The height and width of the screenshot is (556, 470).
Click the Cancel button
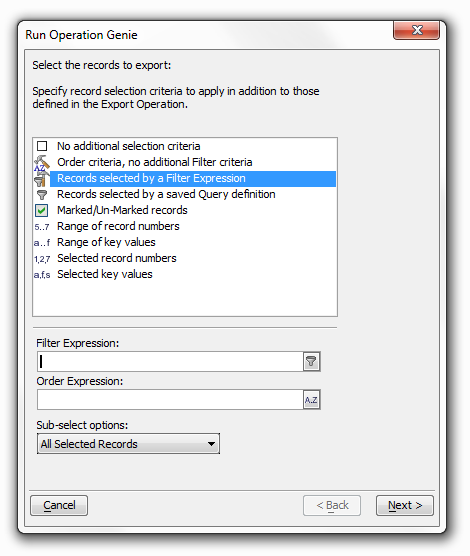(x=59, y=505)
